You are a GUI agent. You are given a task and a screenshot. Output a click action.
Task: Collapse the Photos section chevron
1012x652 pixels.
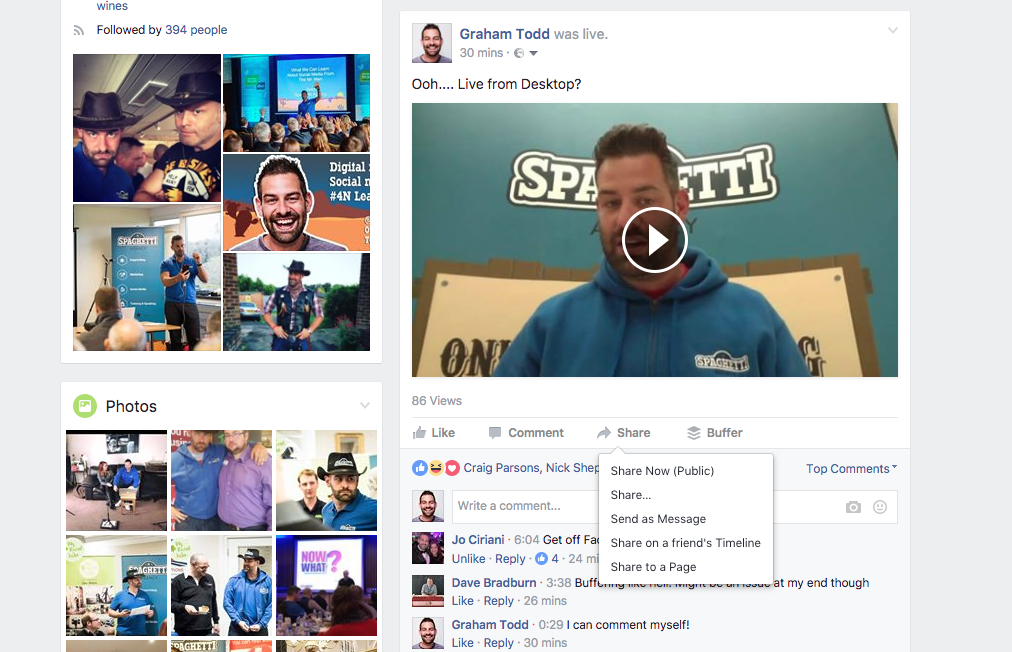(x=364, y=404)
